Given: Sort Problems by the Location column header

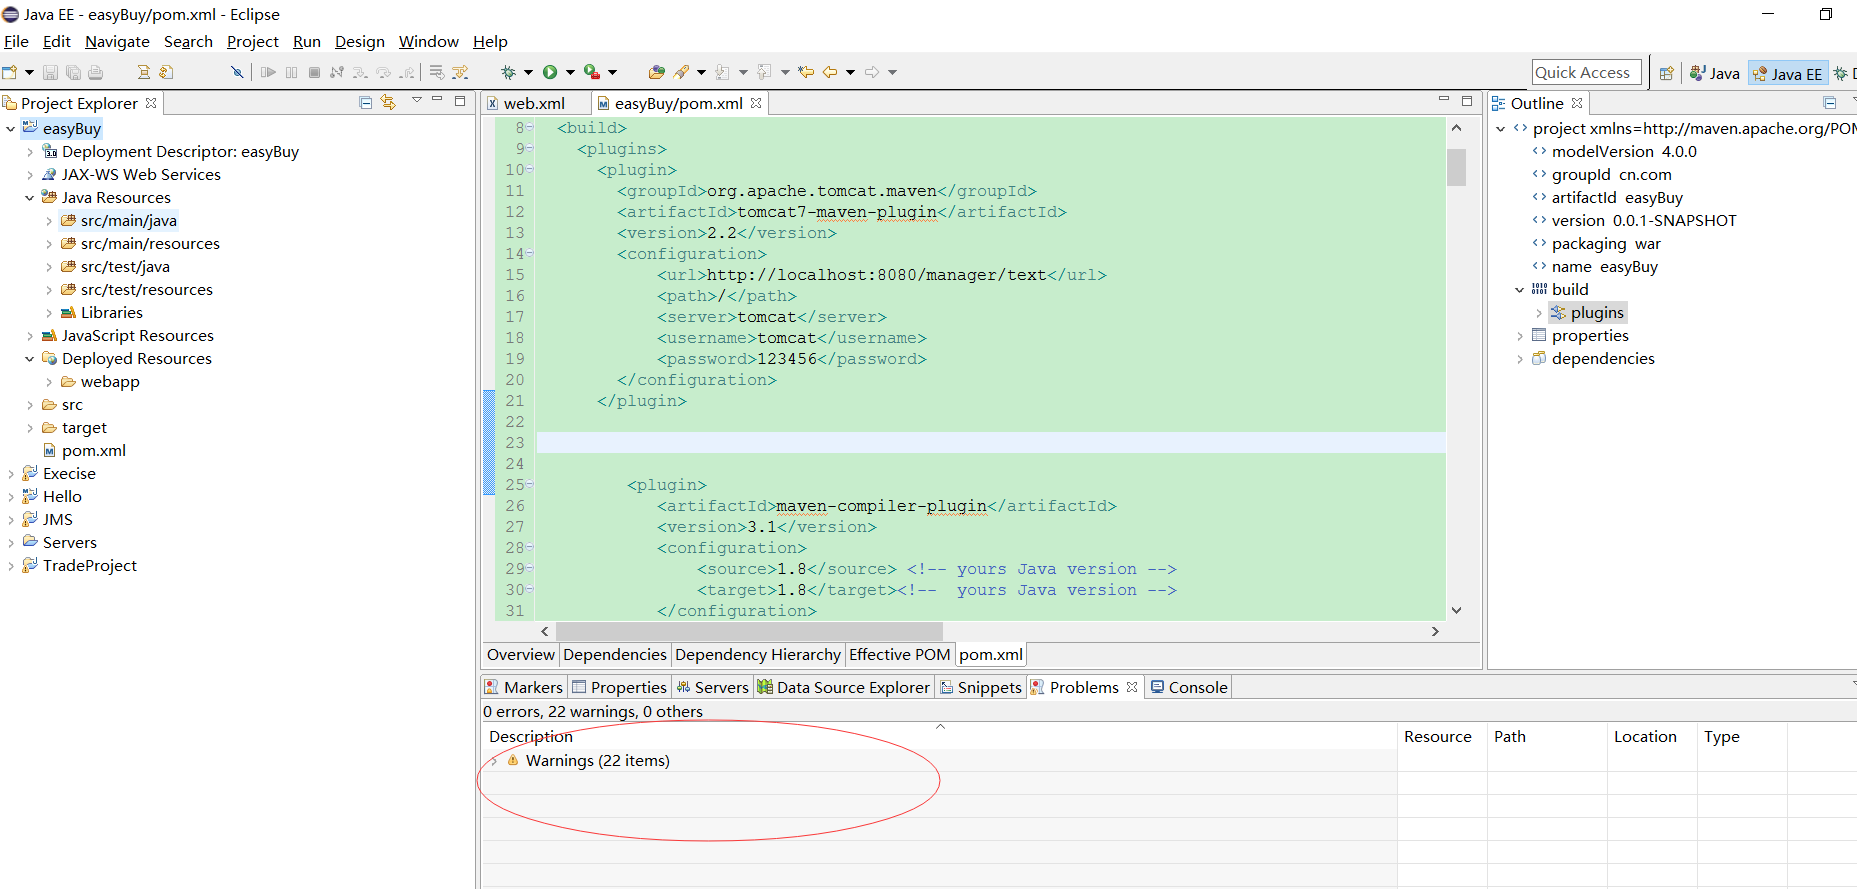Looking at the screenshot, I should click(1652, 737).
